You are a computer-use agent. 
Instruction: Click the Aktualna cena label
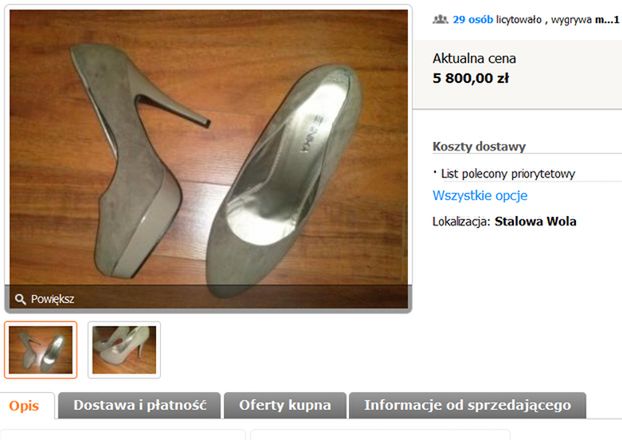[474, 58]
